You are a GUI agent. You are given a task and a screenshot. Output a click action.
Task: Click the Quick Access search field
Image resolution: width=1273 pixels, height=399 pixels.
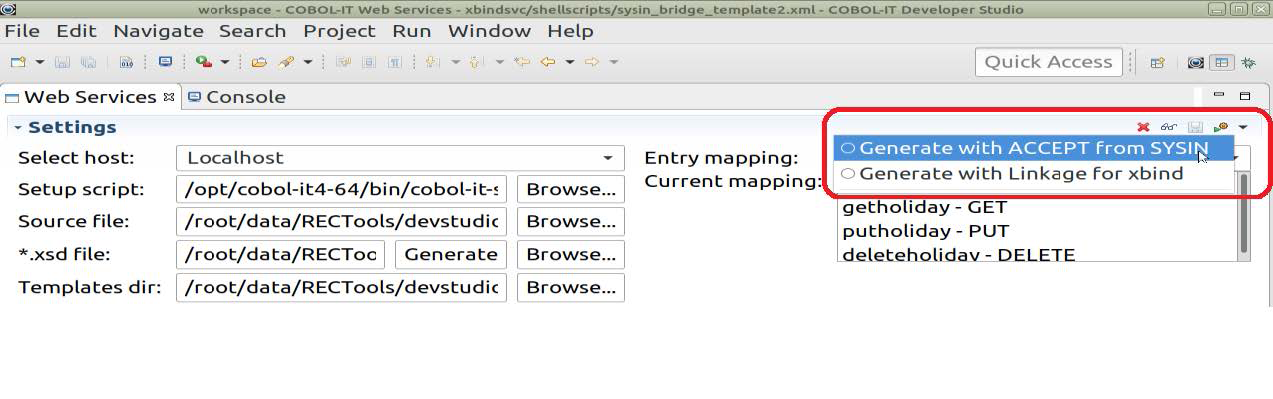click(x=1048, y=62)
